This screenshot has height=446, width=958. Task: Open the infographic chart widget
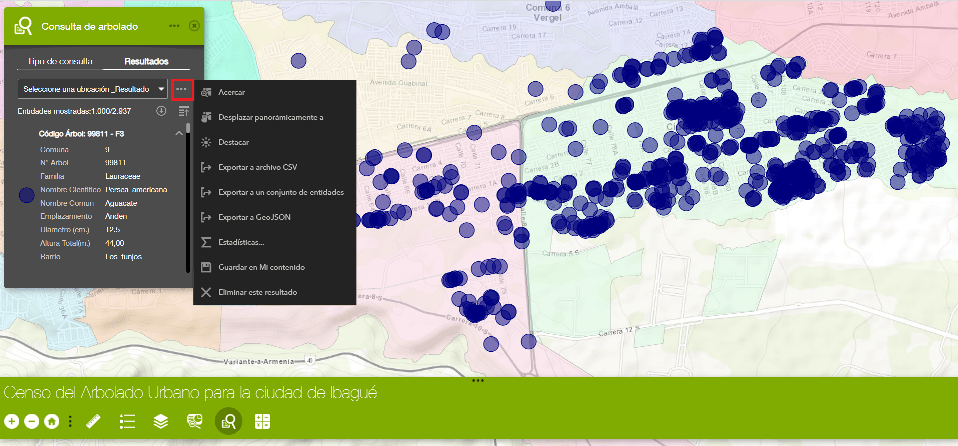[x=194, y=422]
